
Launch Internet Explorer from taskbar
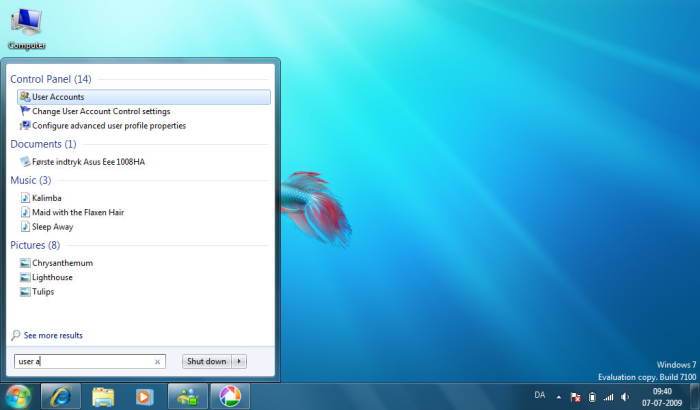point(61,396)
